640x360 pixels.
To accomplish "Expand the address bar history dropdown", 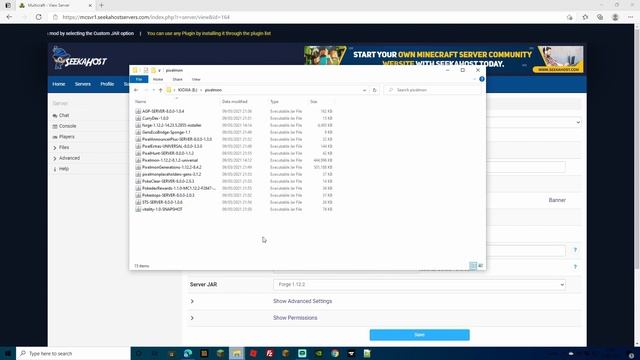I will coord(364,90).
